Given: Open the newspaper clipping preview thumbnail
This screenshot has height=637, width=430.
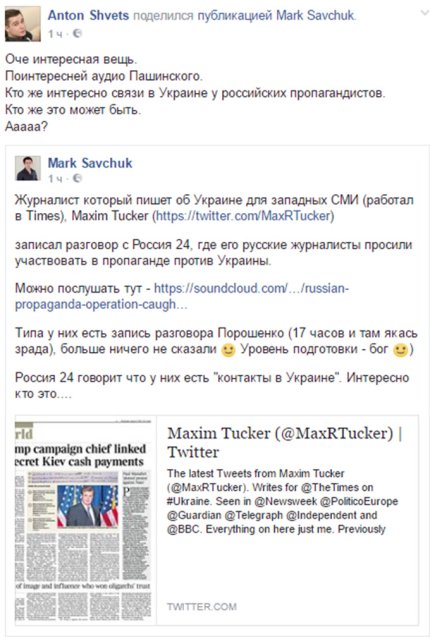Looking at the screenshot, I should (83, 520).
